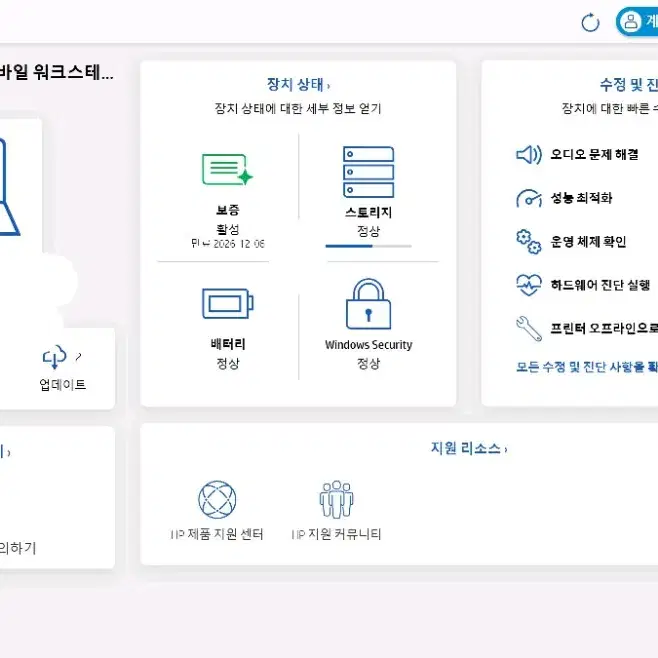The height and width of the screenshot is (658, 658).
Task: Click the storage usage progress bar
Action: coord(368,246)
